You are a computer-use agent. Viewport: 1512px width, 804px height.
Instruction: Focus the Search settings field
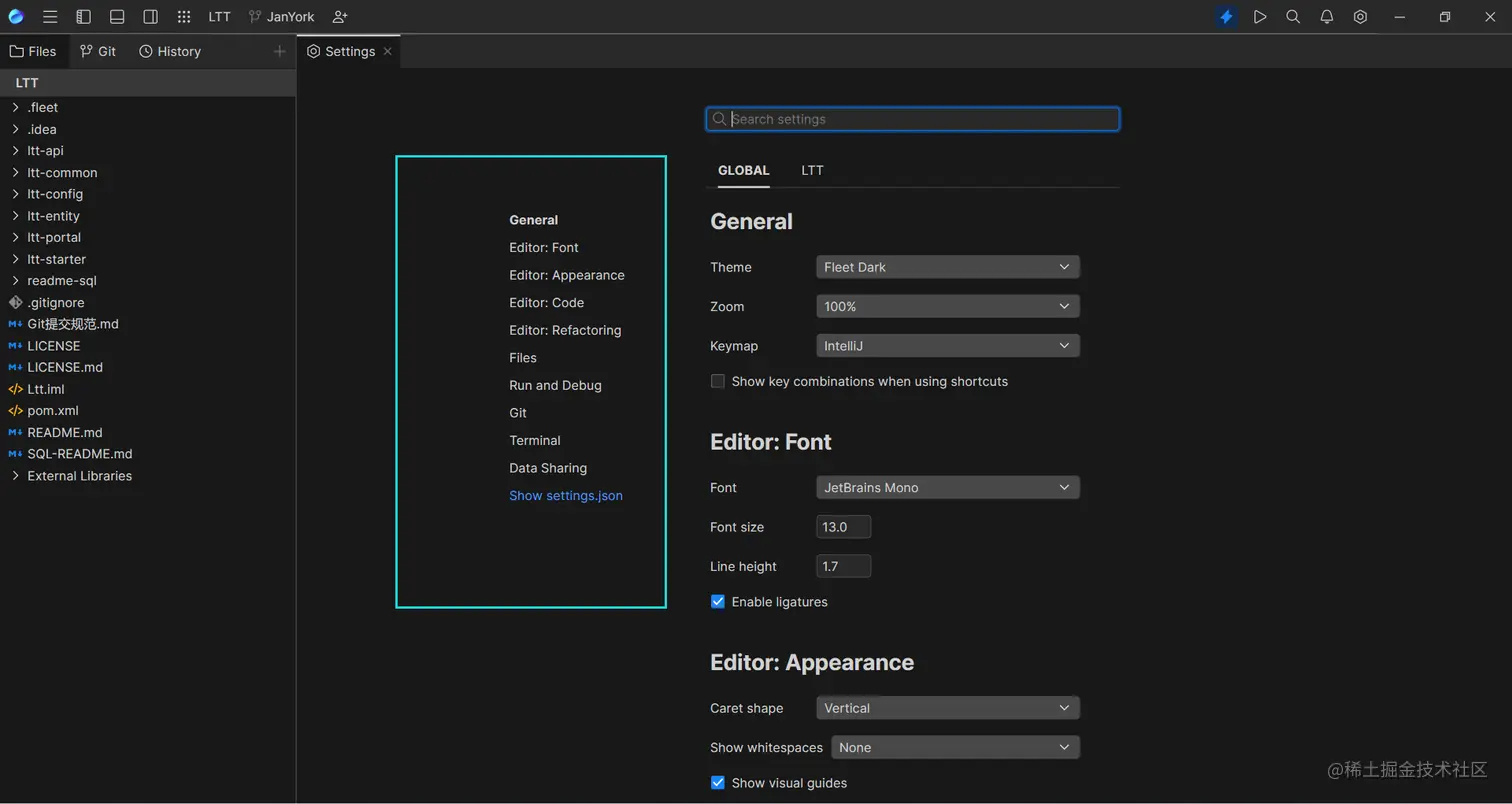(913, 119)
